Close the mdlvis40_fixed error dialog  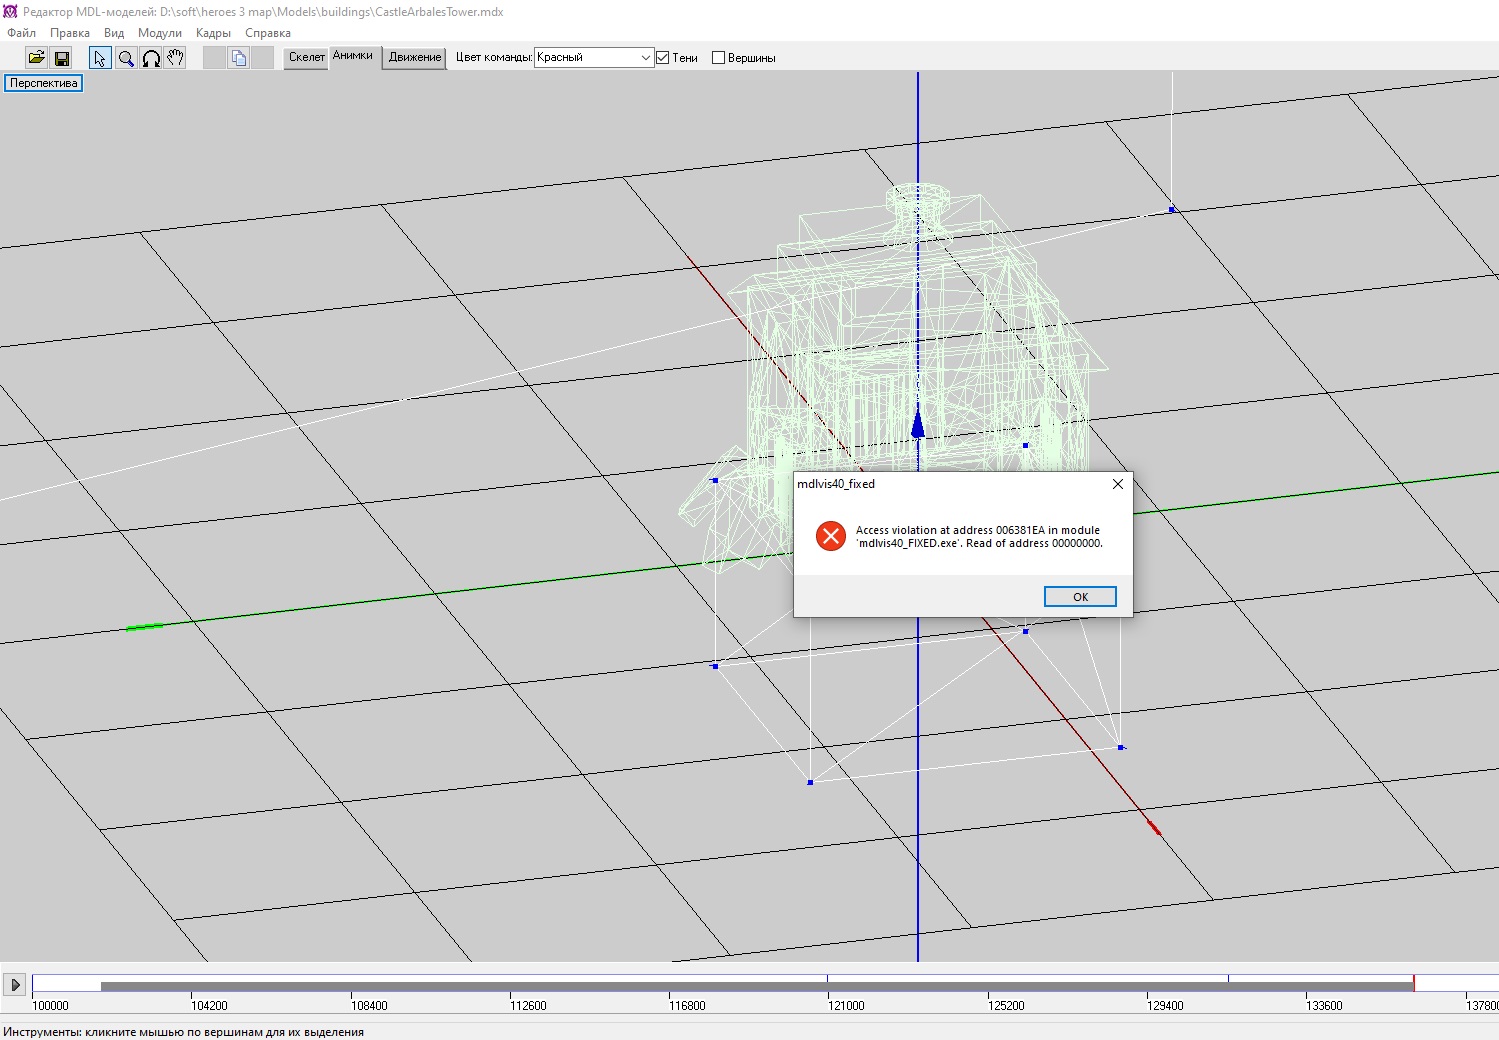(1118, 484)
